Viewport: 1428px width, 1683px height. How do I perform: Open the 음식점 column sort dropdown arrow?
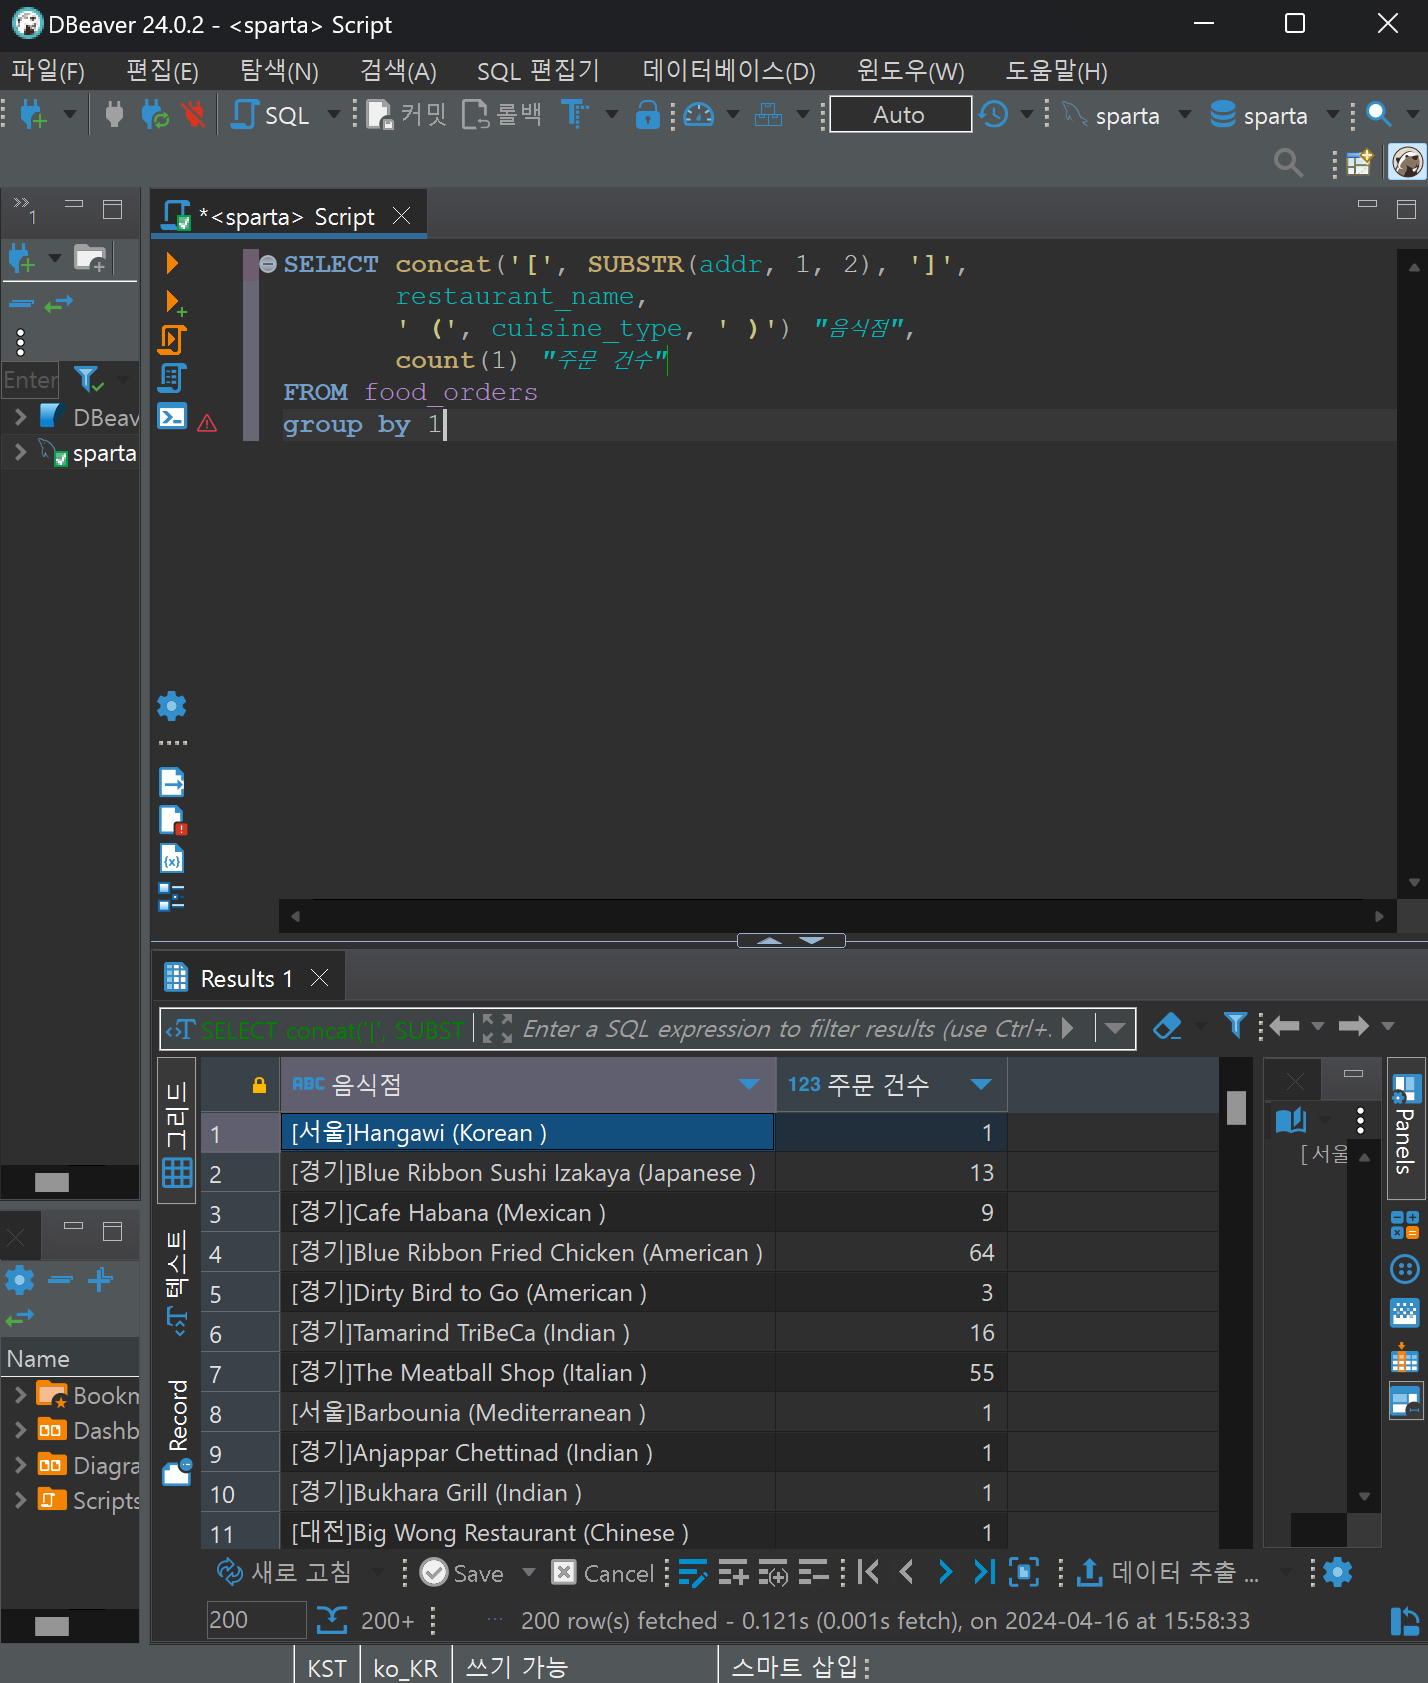tap(748, 1085)
